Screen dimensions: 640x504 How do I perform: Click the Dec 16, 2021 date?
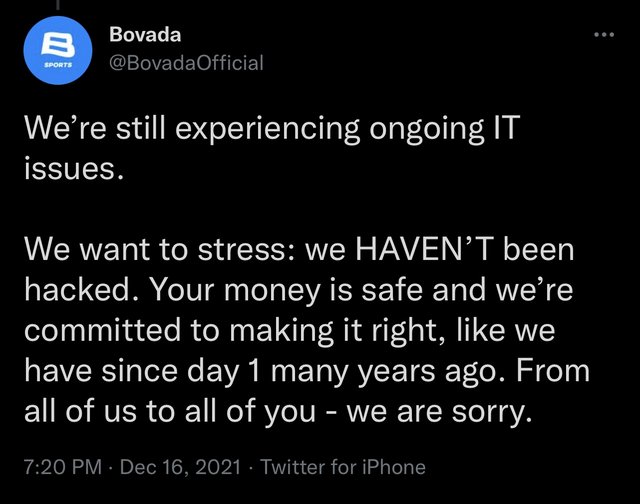(180, 467)
